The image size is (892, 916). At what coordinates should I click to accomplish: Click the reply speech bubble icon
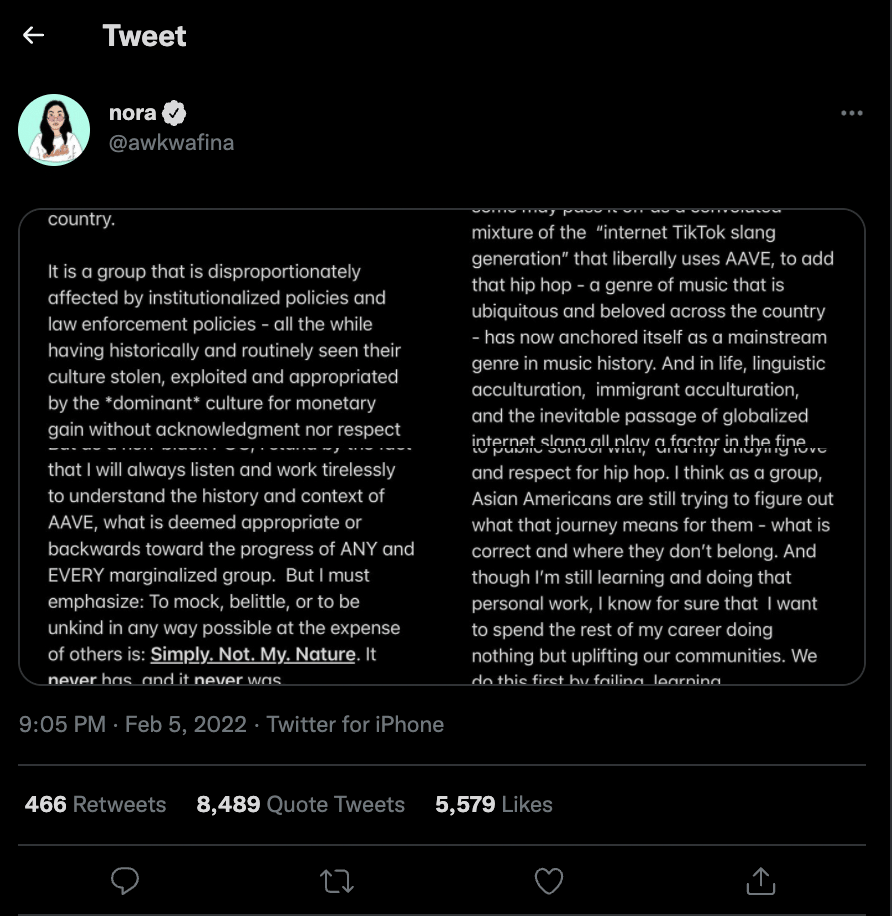pos(124,880)
